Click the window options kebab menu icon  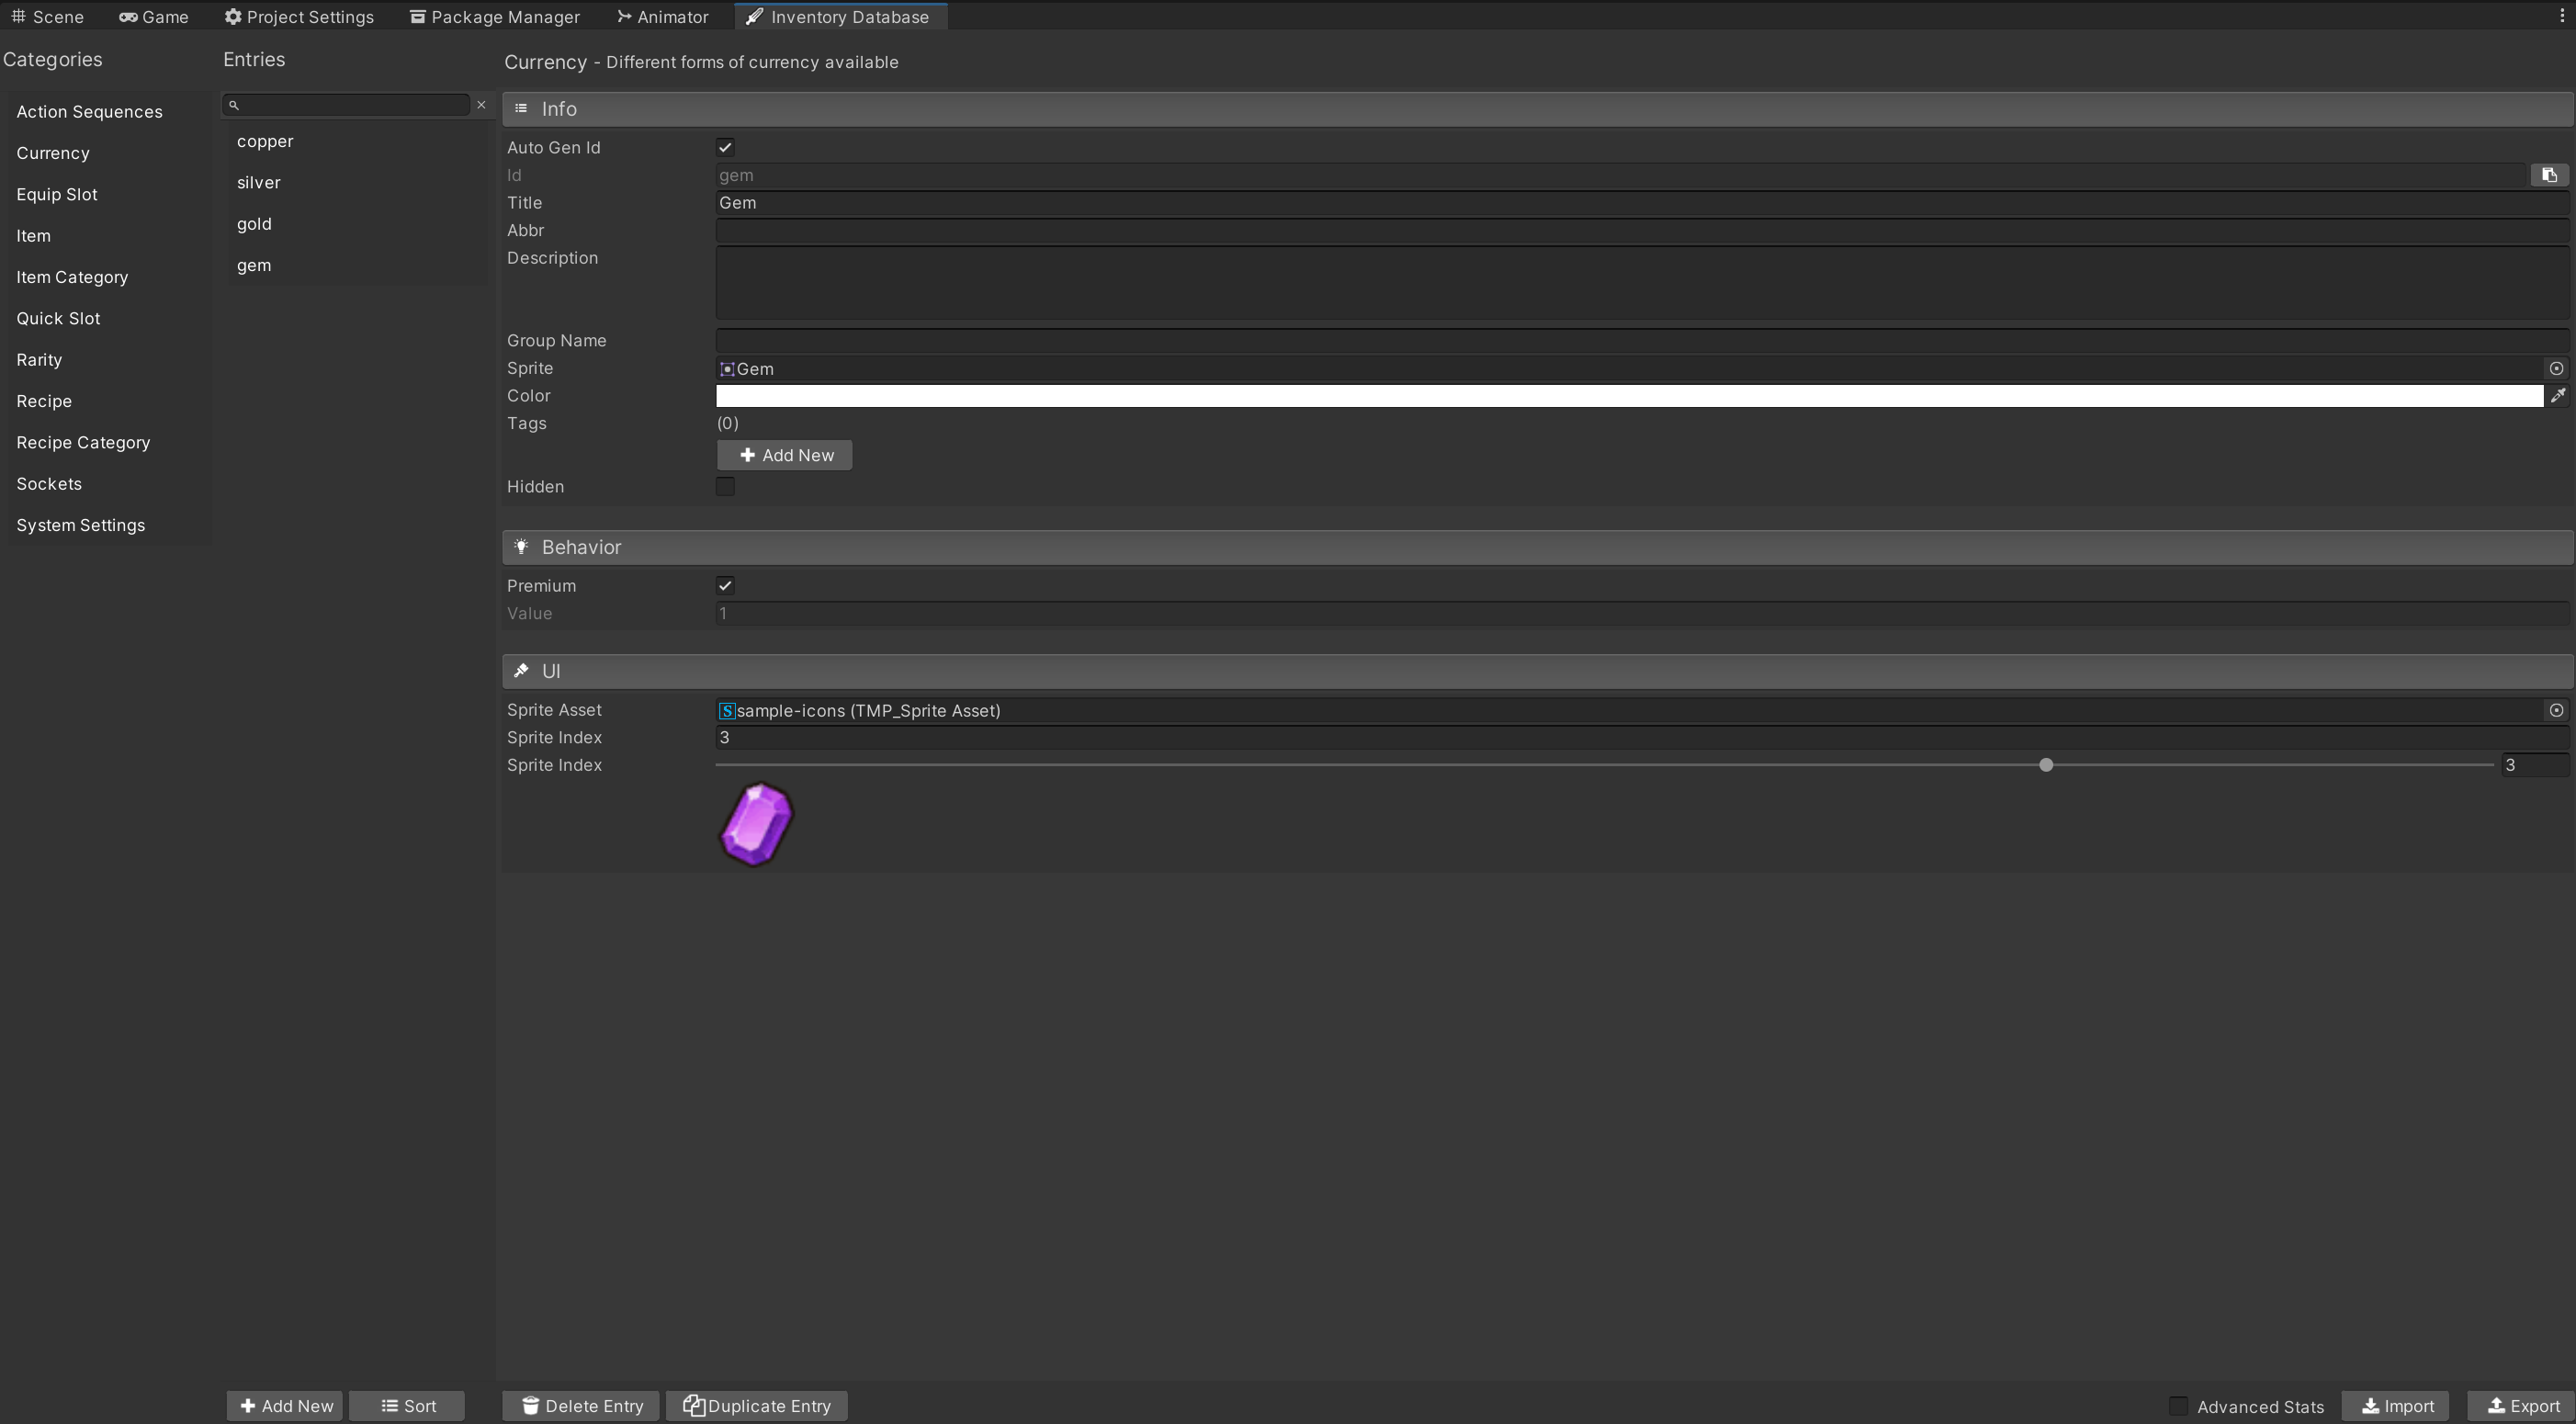2561,16
